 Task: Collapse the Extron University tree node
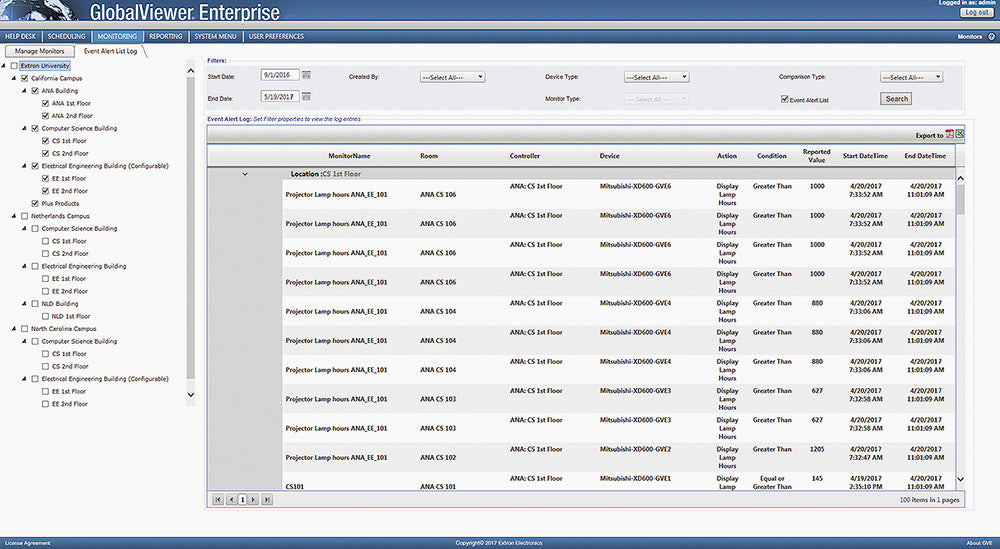(x=4, y=66)
